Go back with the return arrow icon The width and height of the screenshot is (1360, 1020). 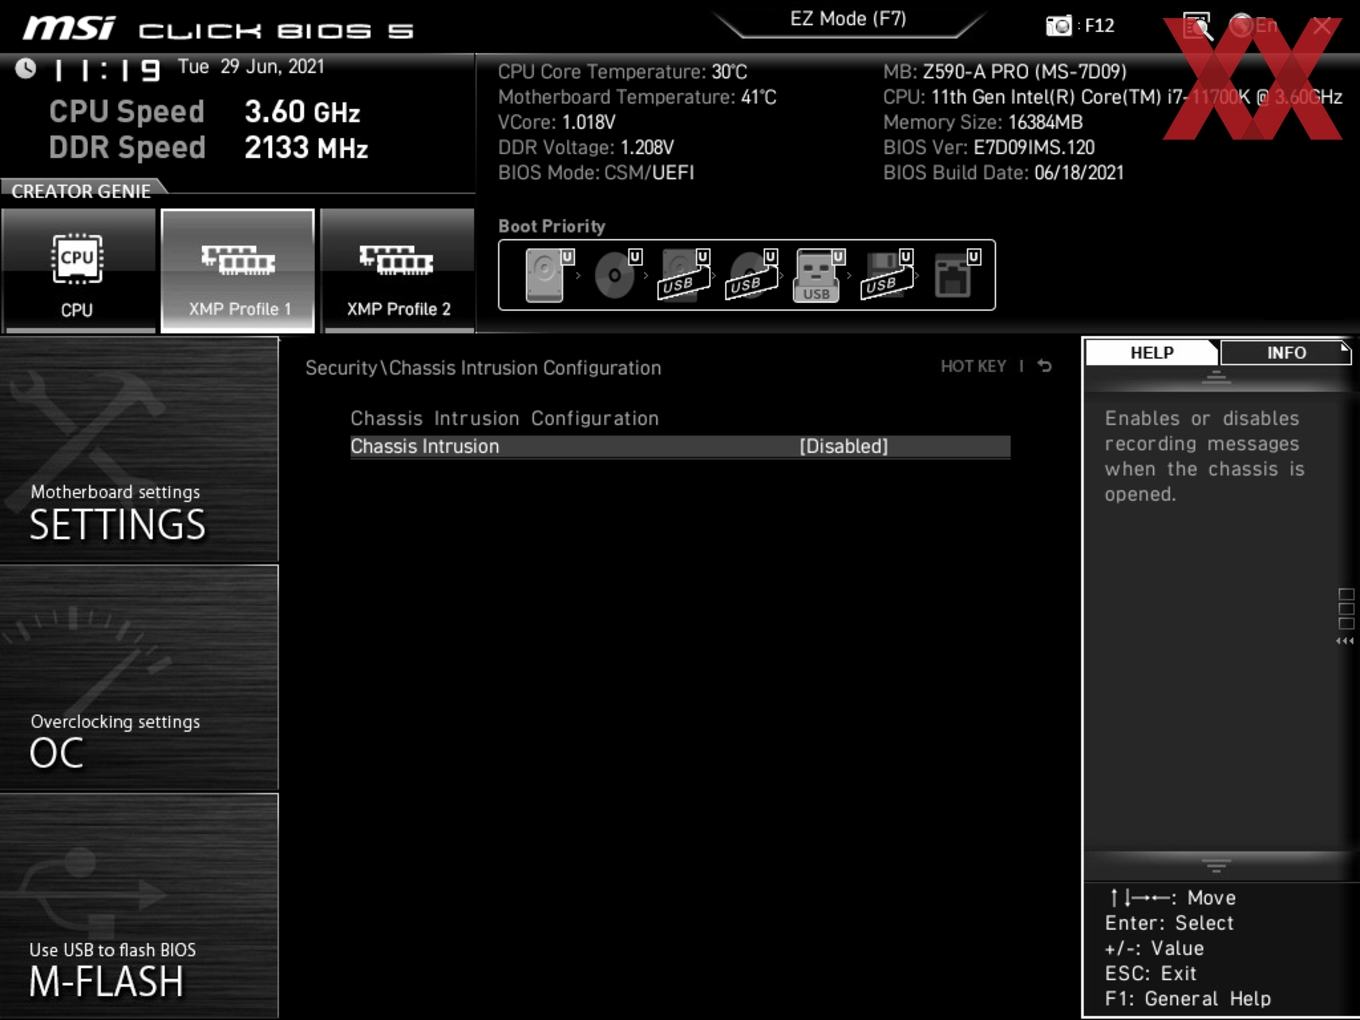tap(1045, 366)
